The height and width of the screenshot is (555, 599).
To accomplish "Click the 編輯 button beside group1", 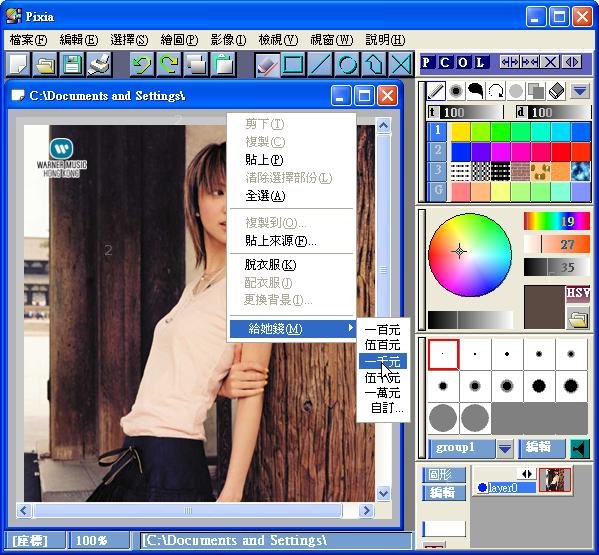I will click(541, 448).
